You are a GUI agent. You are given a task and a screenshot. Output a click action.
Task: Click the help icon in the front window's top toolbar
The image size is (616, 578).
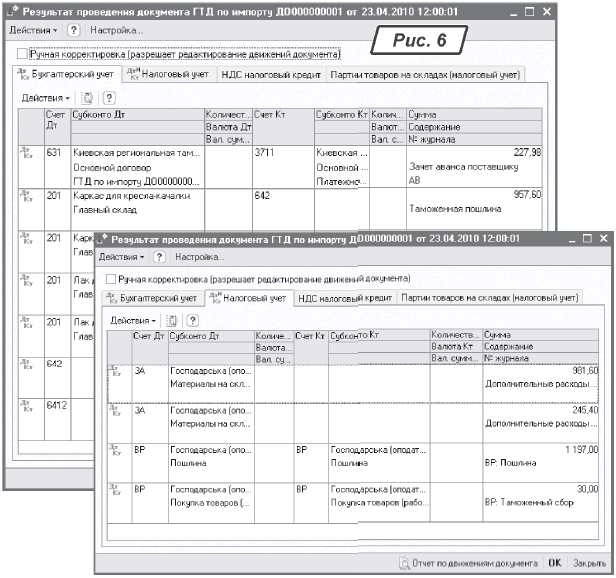tap(161, 257)
